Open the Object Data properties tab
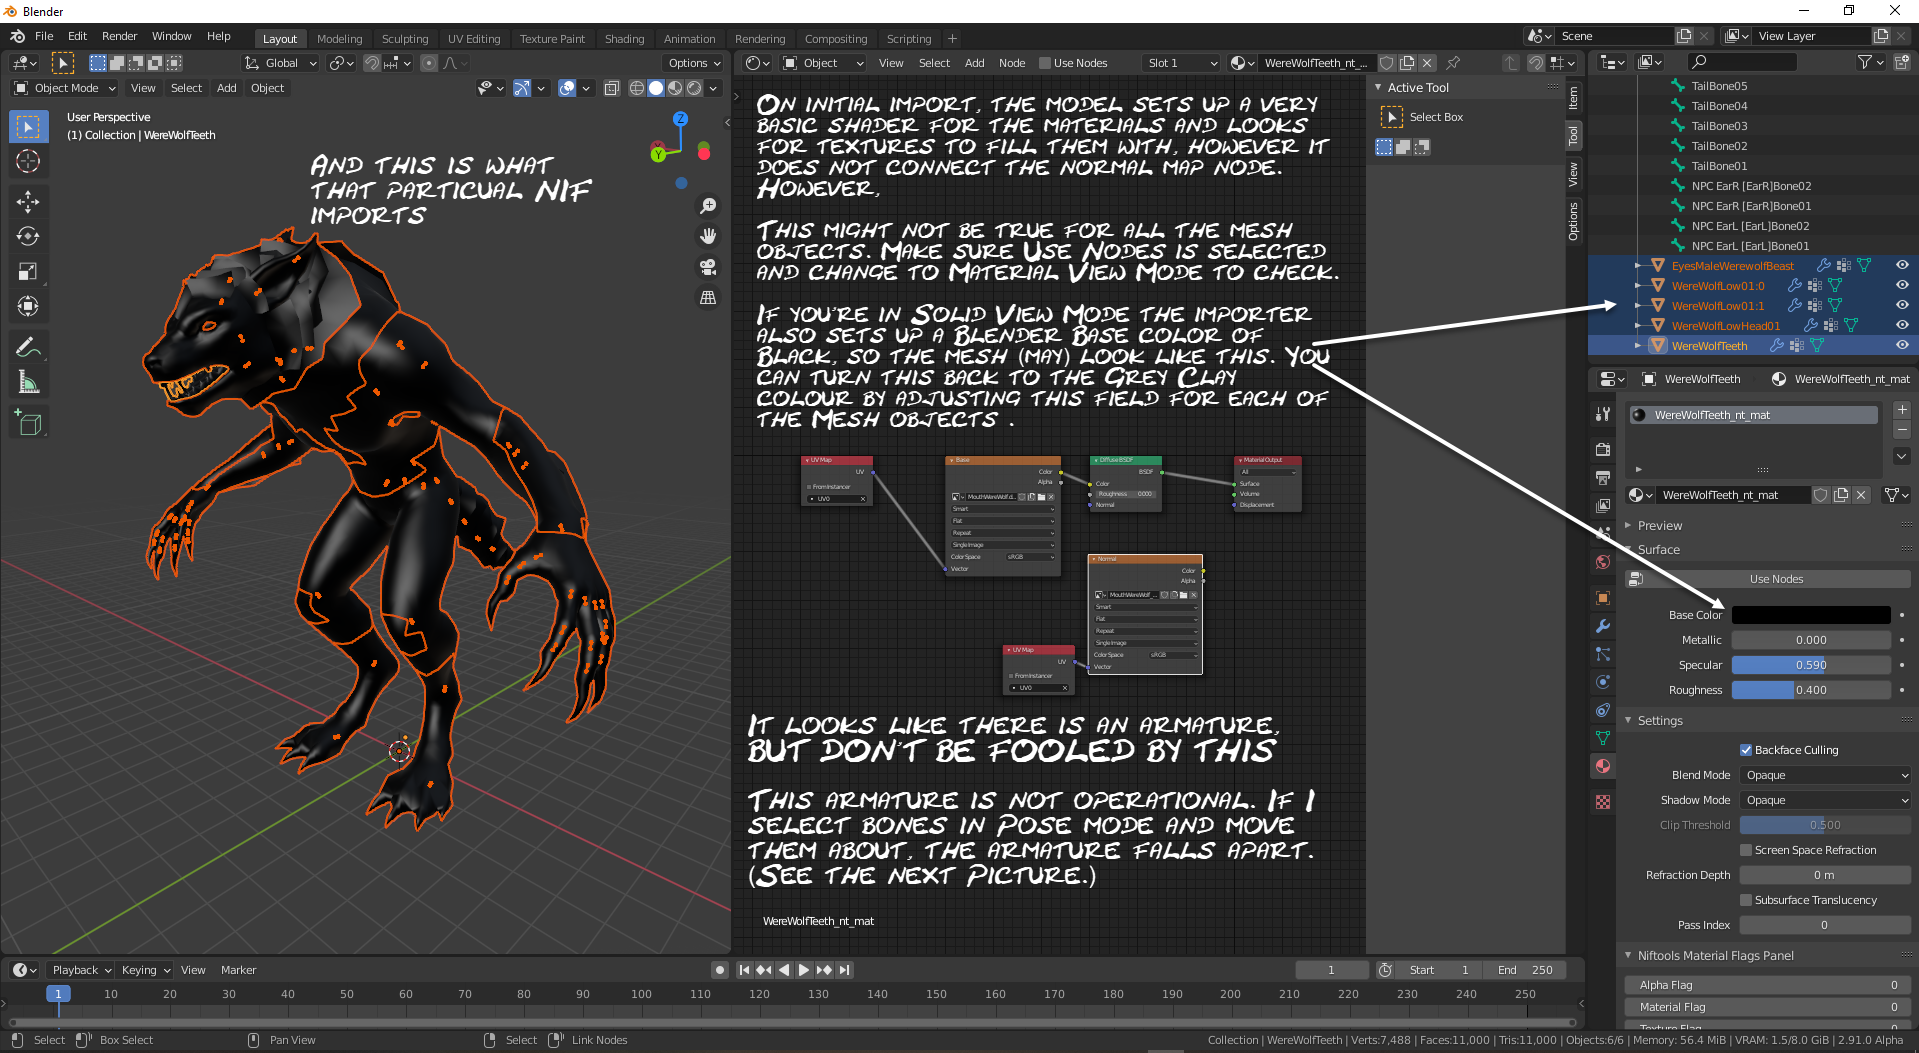The height and width of the screenshot is (1053, 1919). tap(1603, 738)
